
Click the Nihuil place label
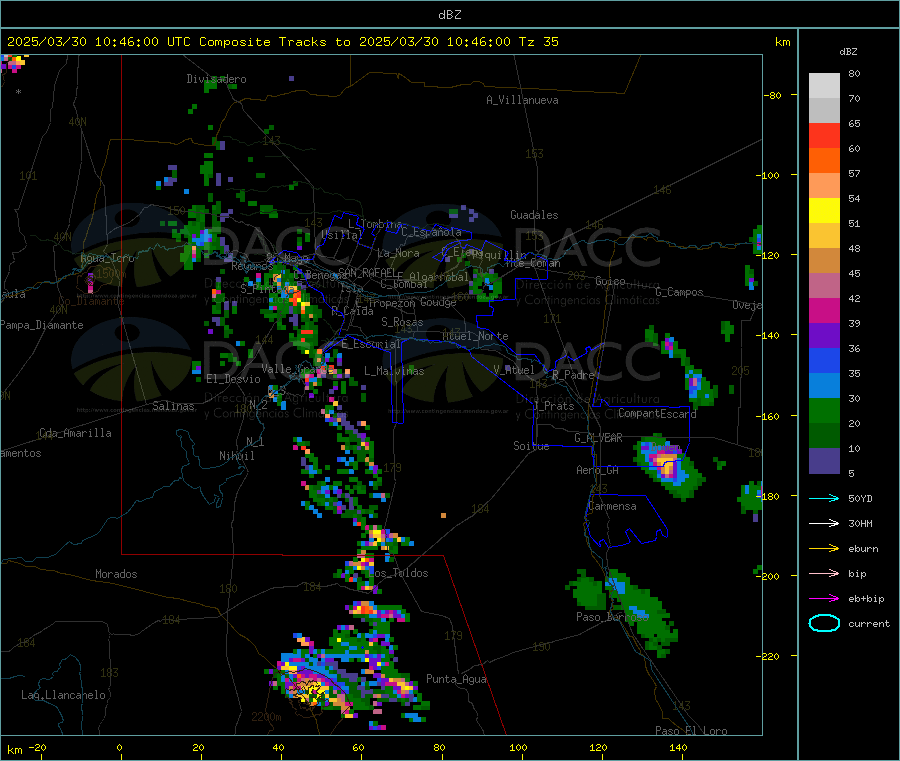point(236,456)
